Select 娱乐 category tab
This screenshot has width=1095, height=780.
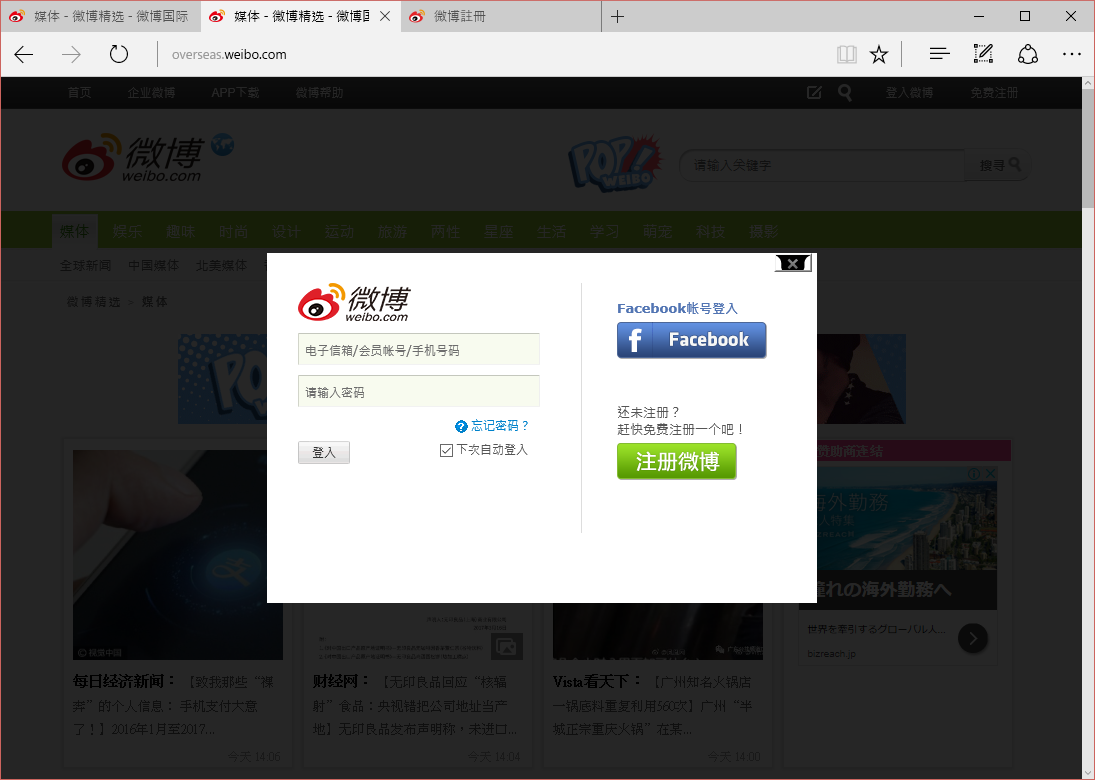point(127,231)
